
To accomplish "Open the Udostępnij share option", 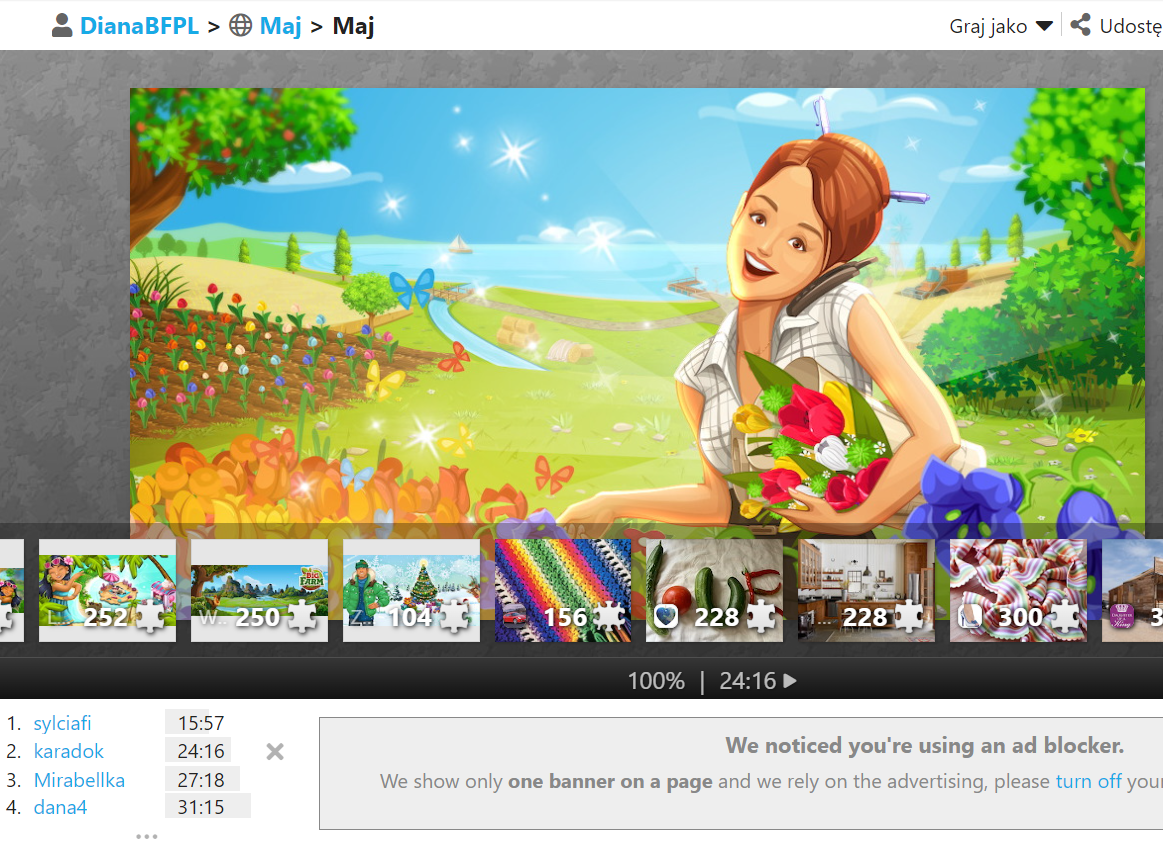I will coord(1130,26).
